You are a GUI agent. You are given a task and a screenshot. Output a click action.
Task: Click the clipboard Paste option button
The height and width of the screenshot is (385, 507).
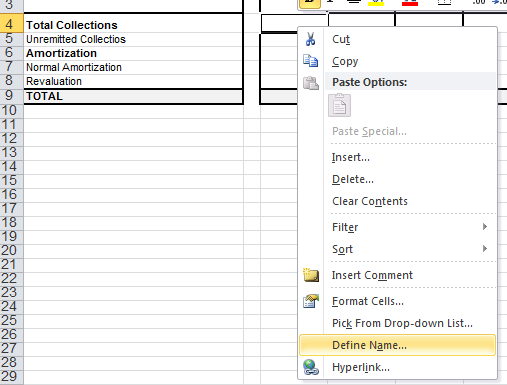(339, 106)
